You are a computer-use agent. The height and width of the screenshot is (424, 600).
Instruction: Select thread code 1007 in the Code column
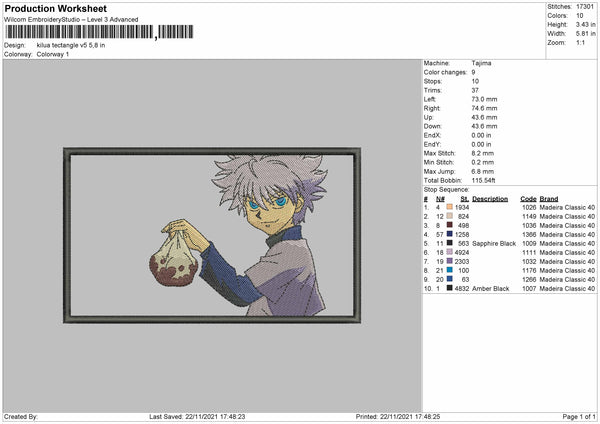[529, 289]
